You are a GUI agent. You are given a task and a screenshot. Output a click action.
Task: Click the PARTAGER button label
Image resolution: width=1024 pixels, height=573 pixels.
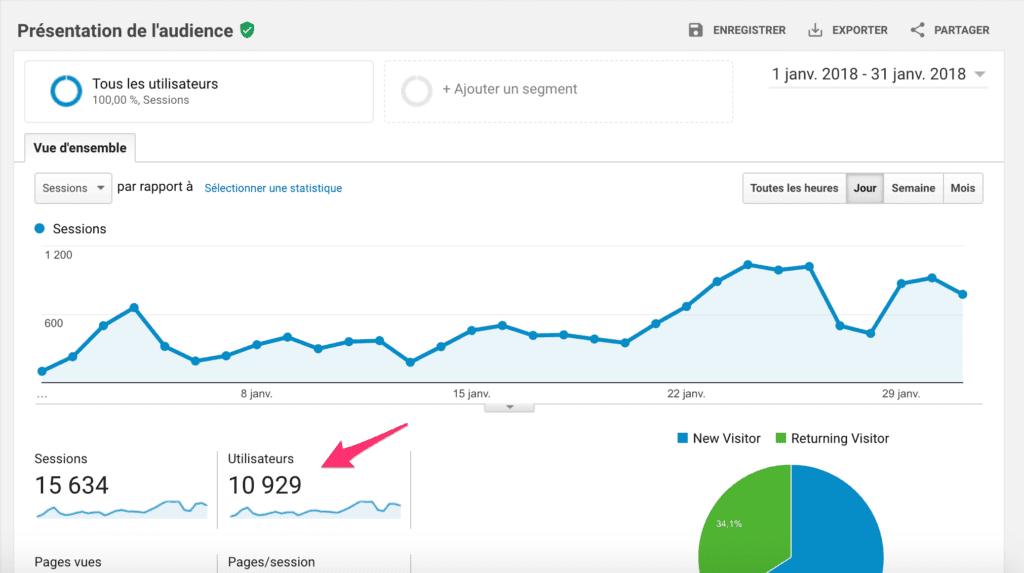point(961,30)
